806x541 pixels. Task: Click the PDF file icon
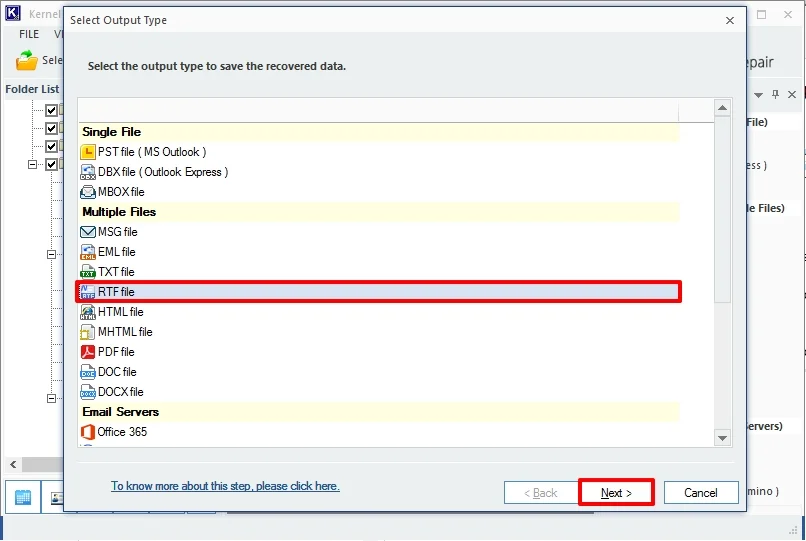click(x=88, y=352)
